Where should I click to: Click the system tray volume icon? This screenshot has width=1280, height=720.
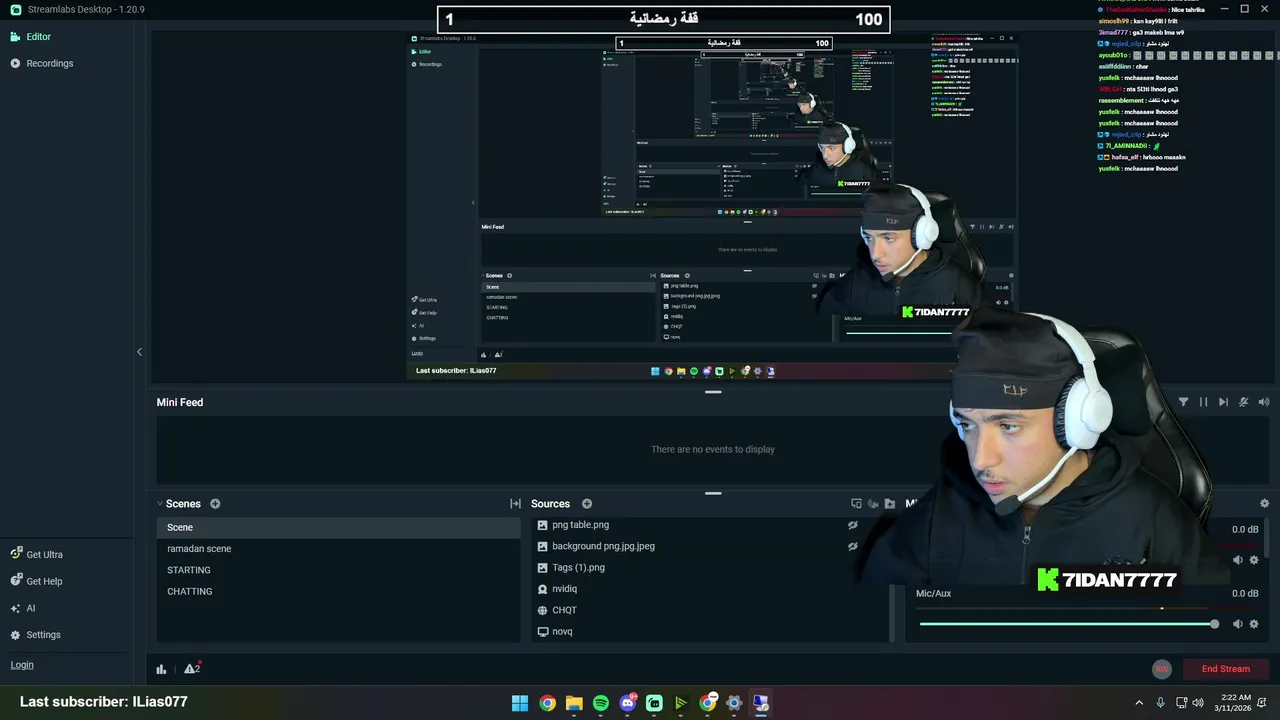[1198, 703]
